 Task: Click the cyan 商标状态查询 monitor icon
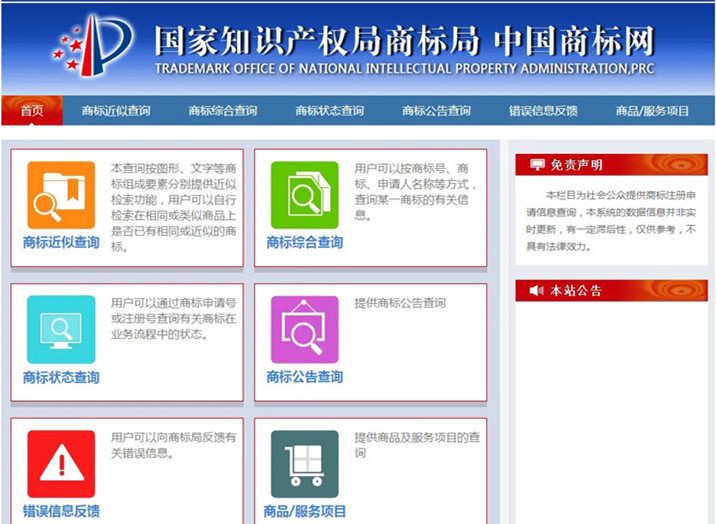[x=61, y=329]
